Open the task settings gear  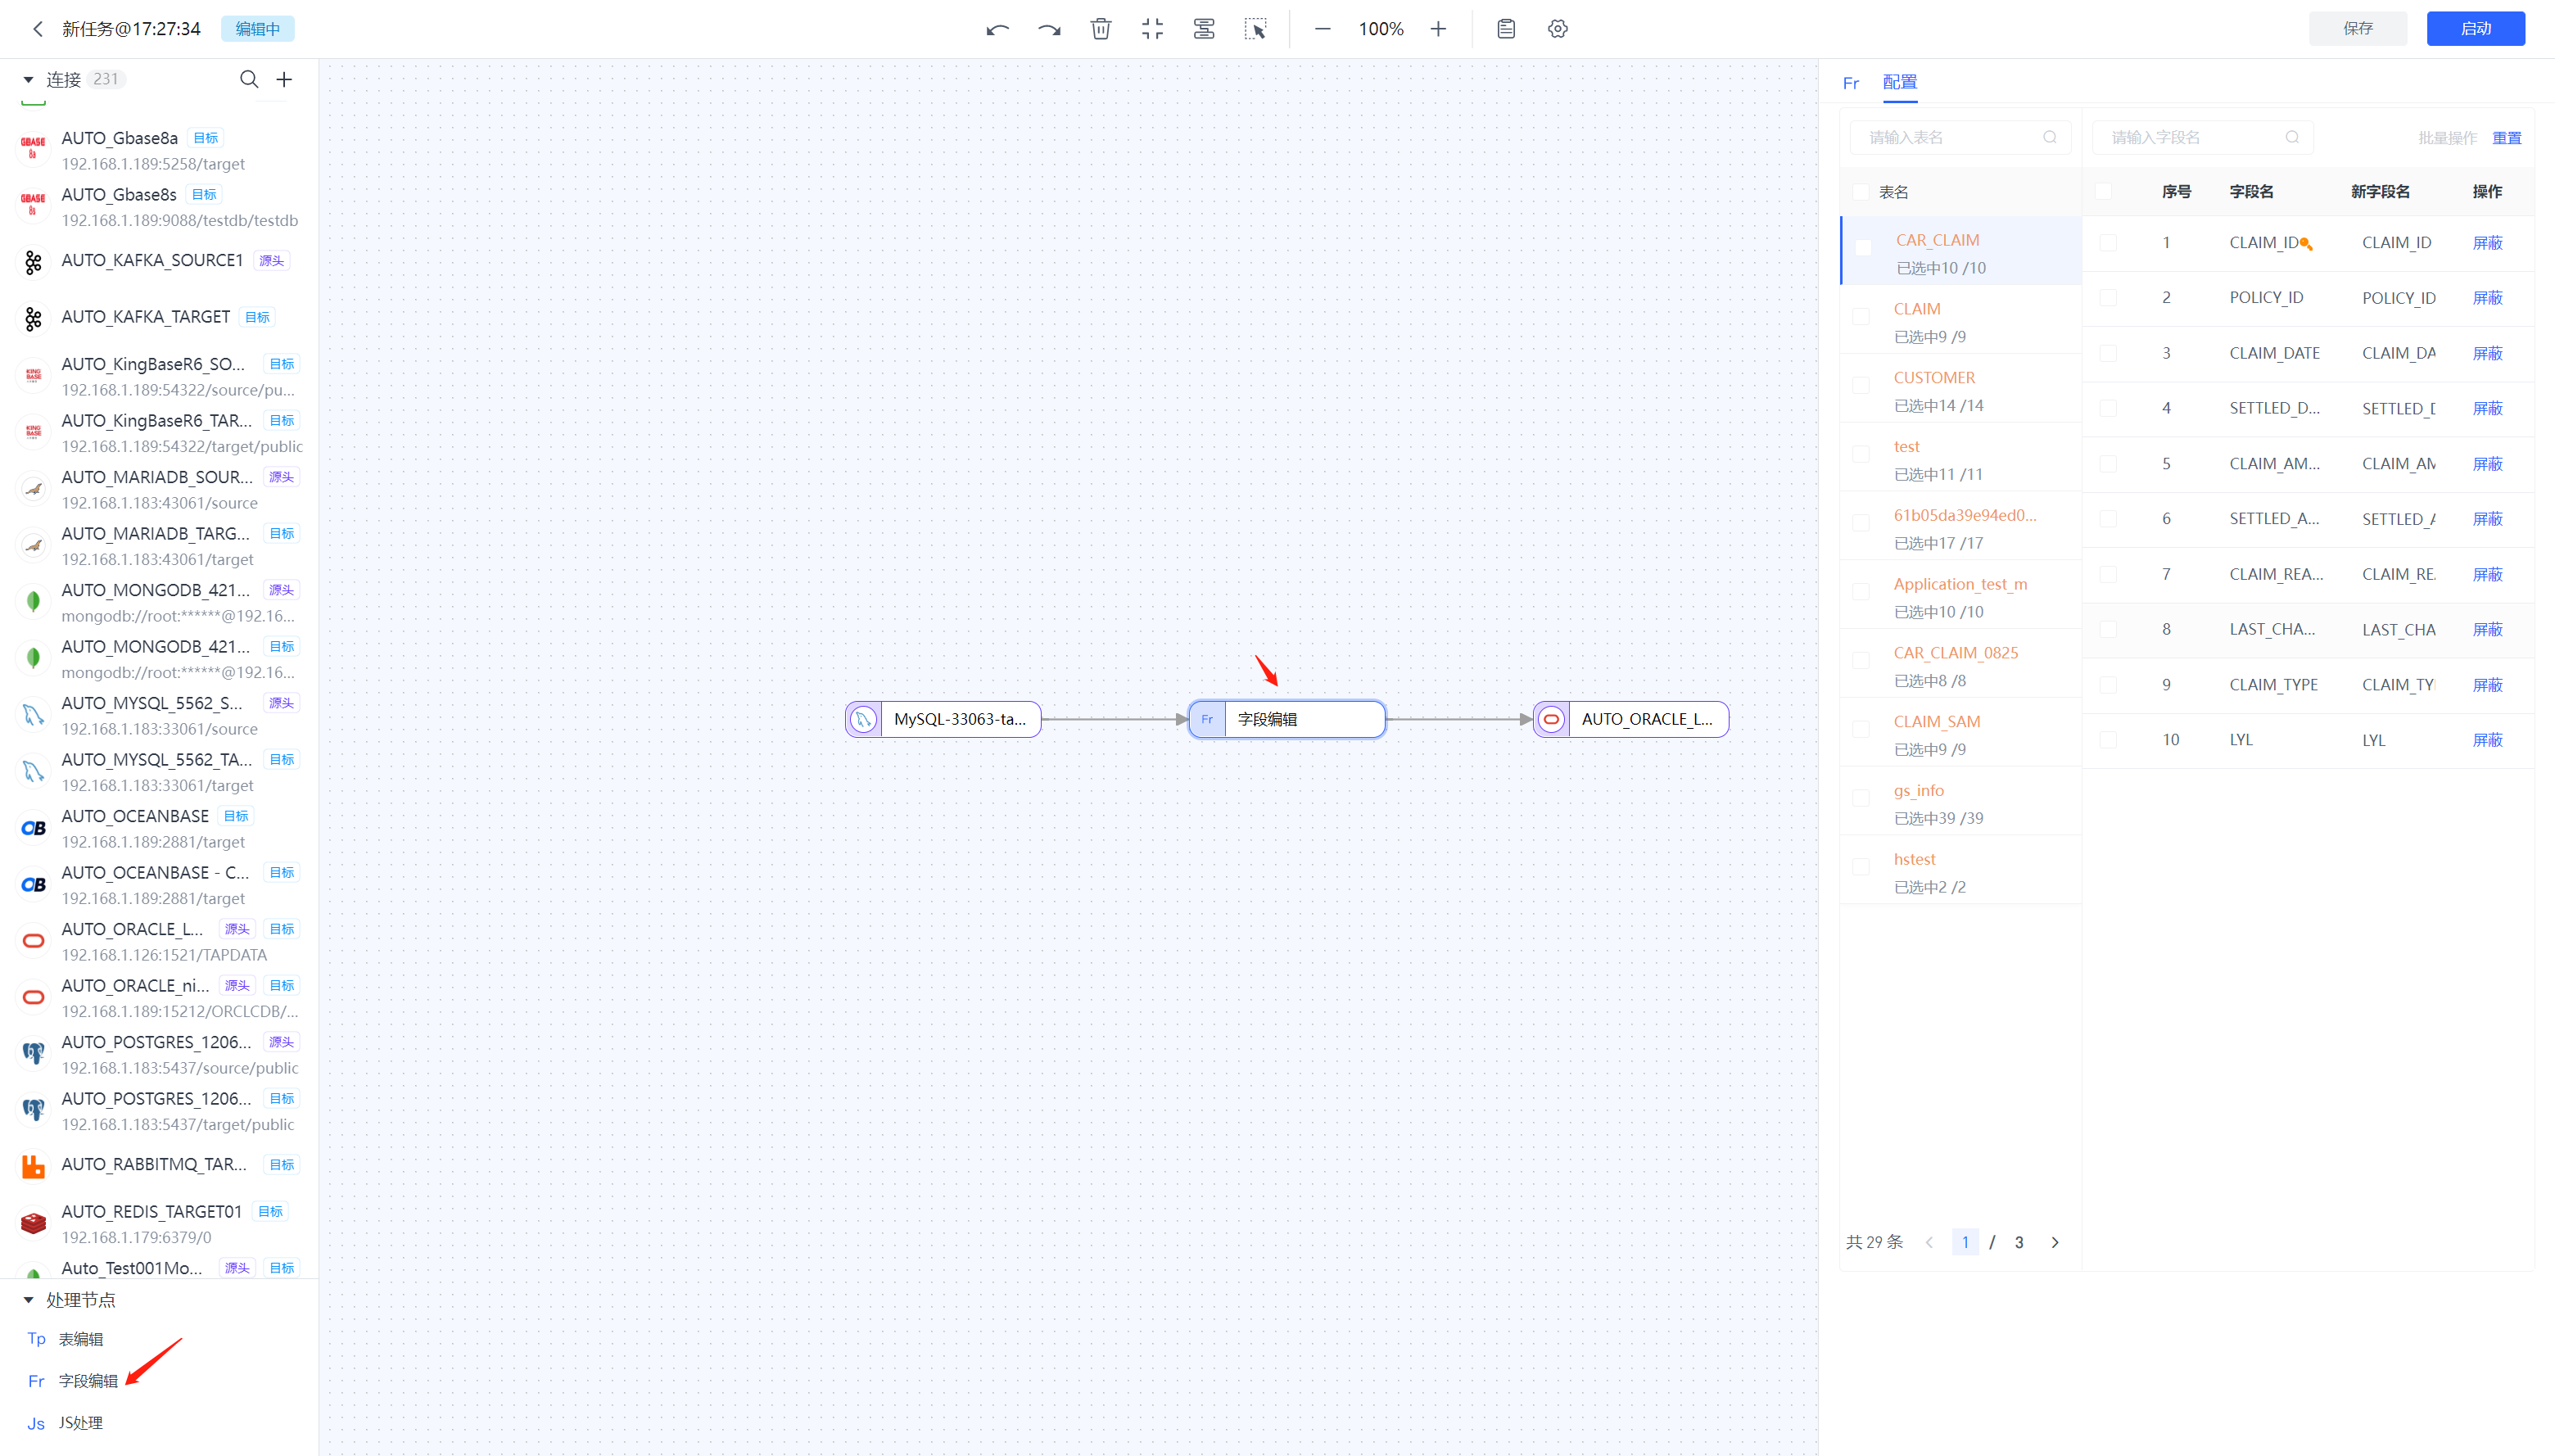(1557, 29)
